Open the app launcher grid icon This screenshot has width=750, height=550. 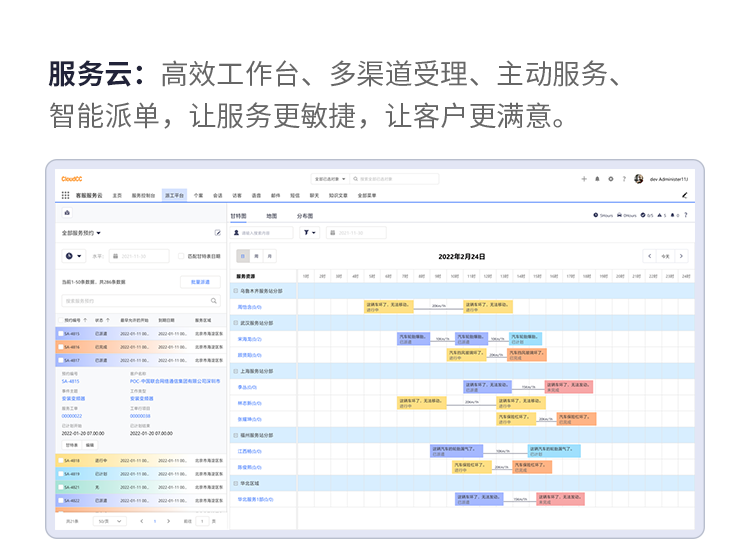click(66, 196)
